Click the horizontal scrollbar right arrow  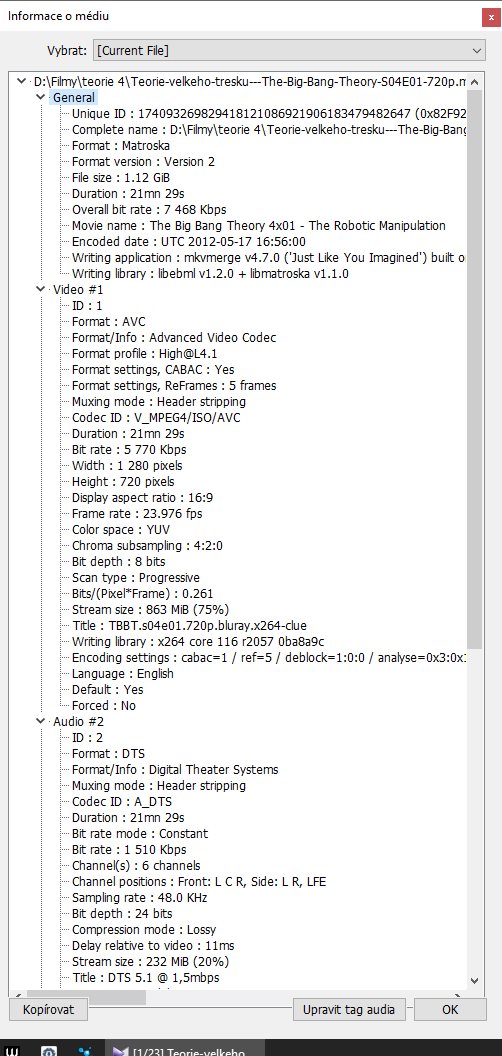pos(459,995)
